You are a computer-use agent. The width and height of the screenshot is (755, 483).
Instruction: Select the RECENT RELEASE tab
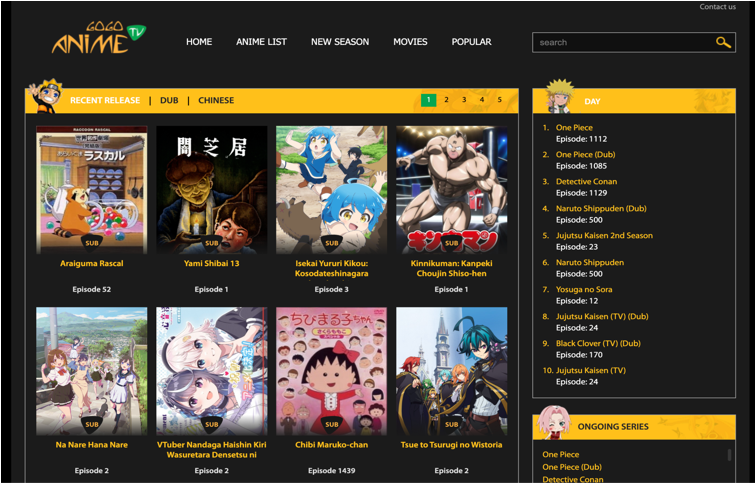(x=105, y=100)
